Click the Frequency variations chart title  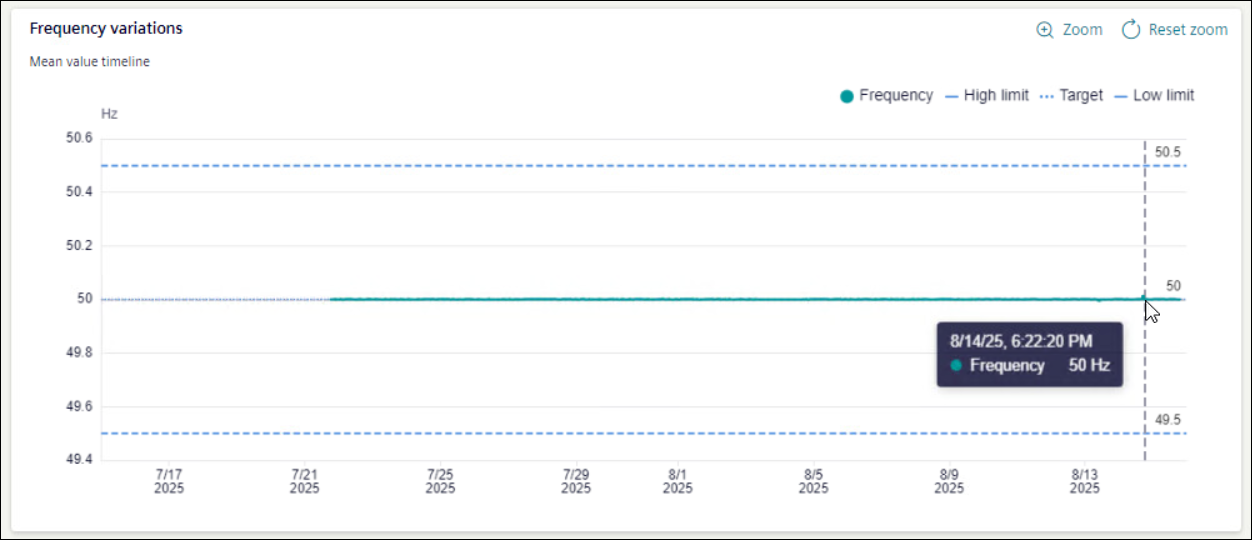point(106,28)
